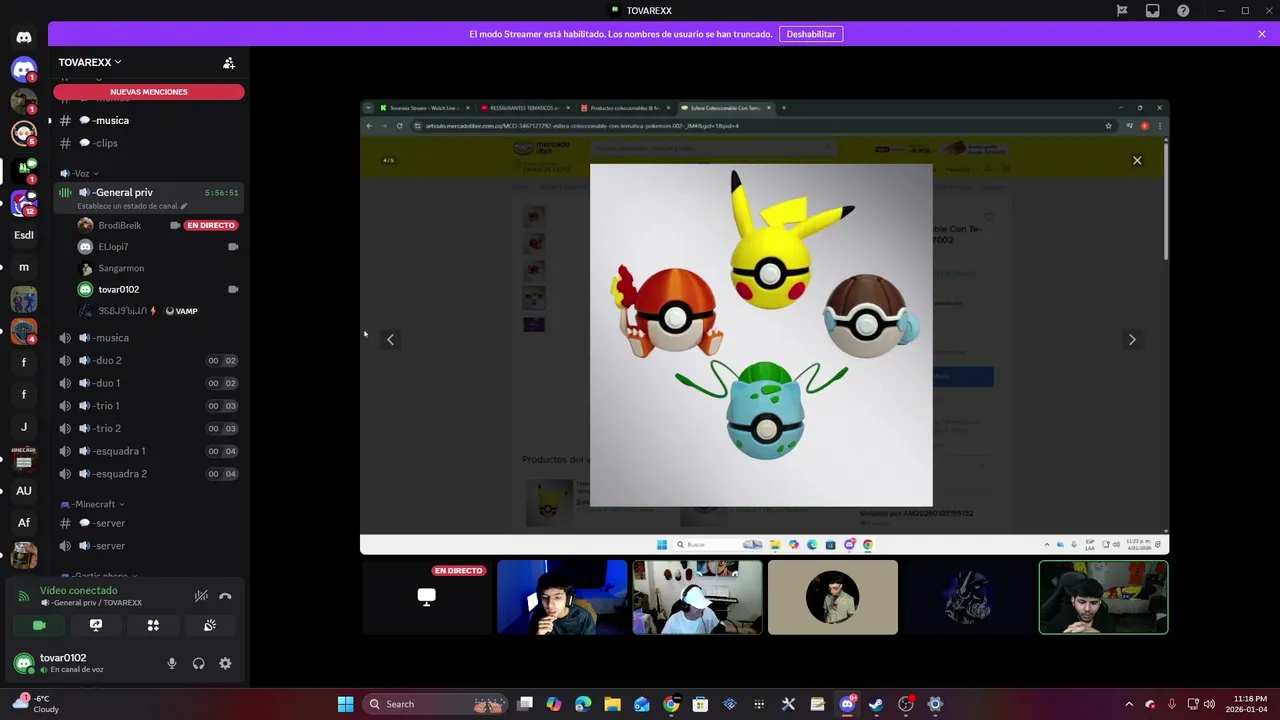Open Microsoft Edge from taskbar
Viewport: 1280px width, 720px height.
(x=583, y=704)
